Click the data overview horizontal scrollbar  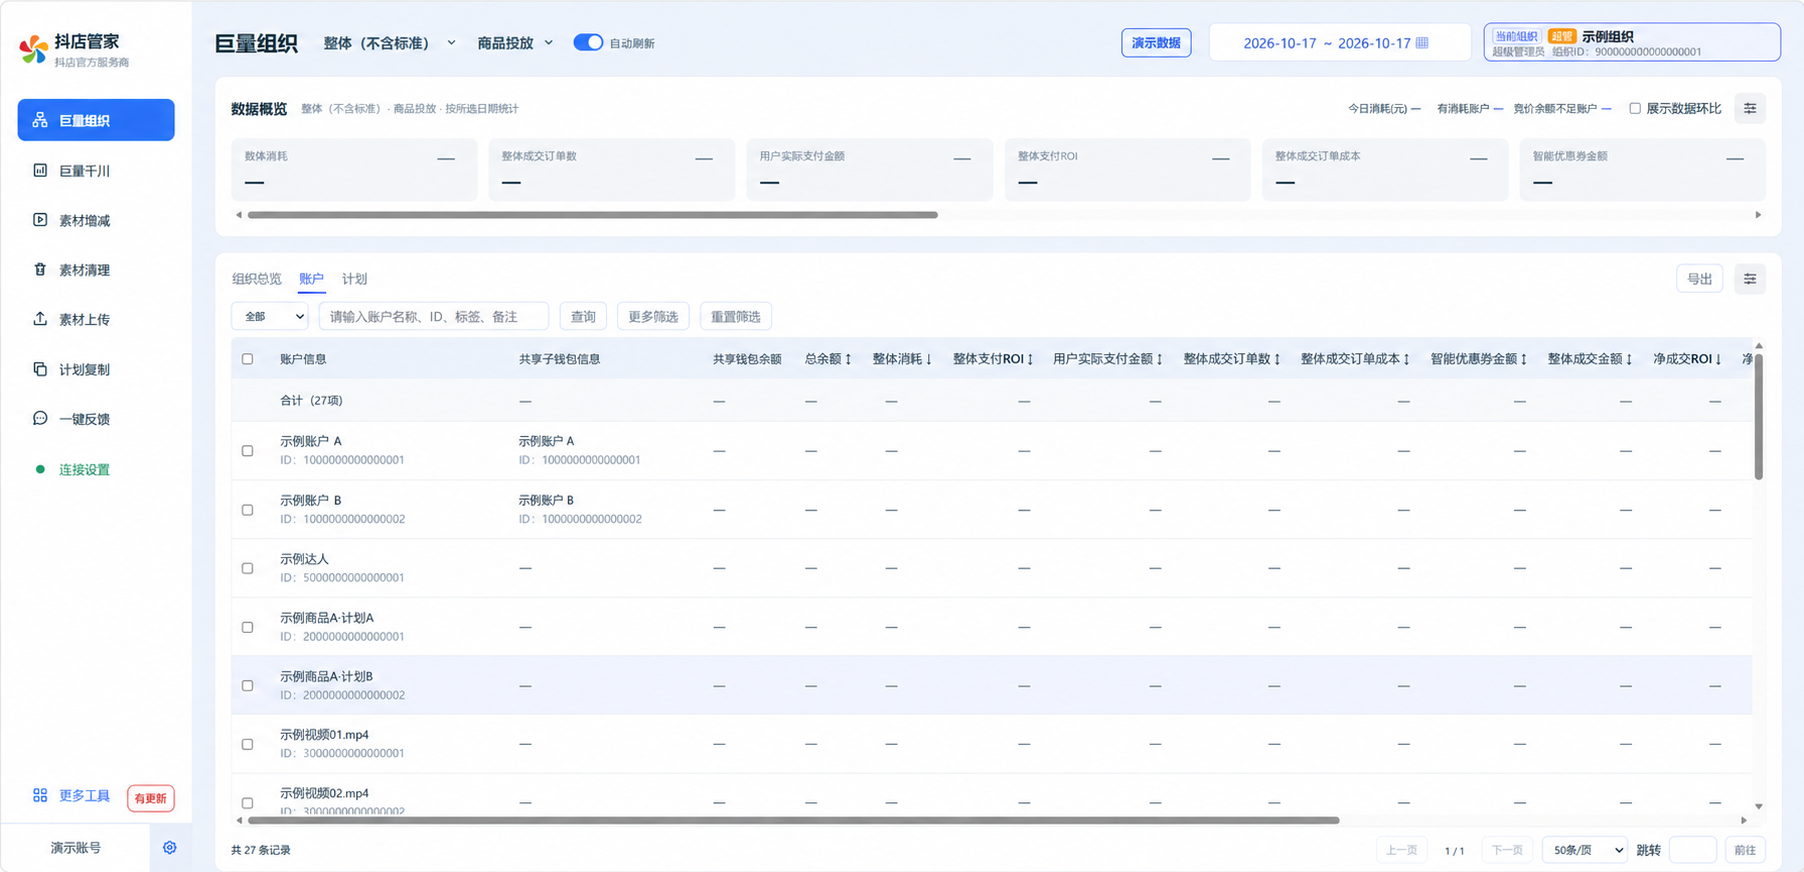click(593, 215)
